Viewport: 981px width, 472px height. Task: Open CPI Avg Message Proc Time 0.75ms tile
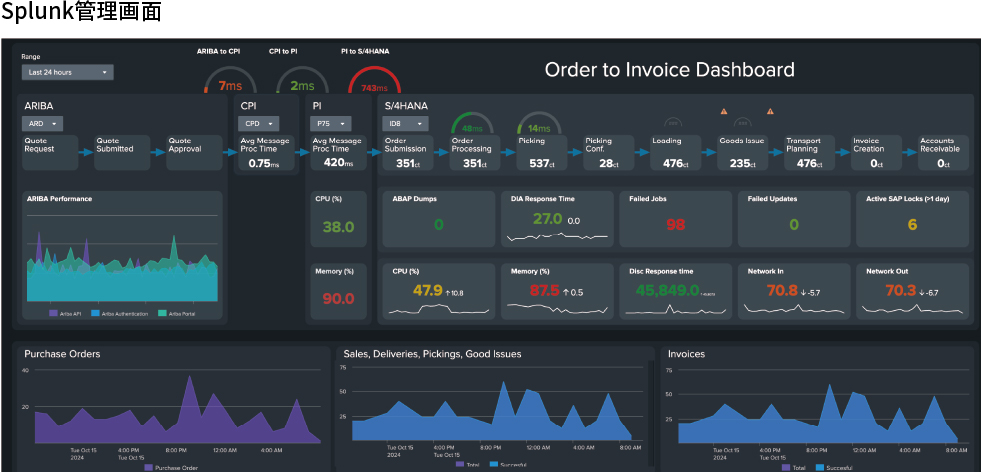[x=266, y=152]
